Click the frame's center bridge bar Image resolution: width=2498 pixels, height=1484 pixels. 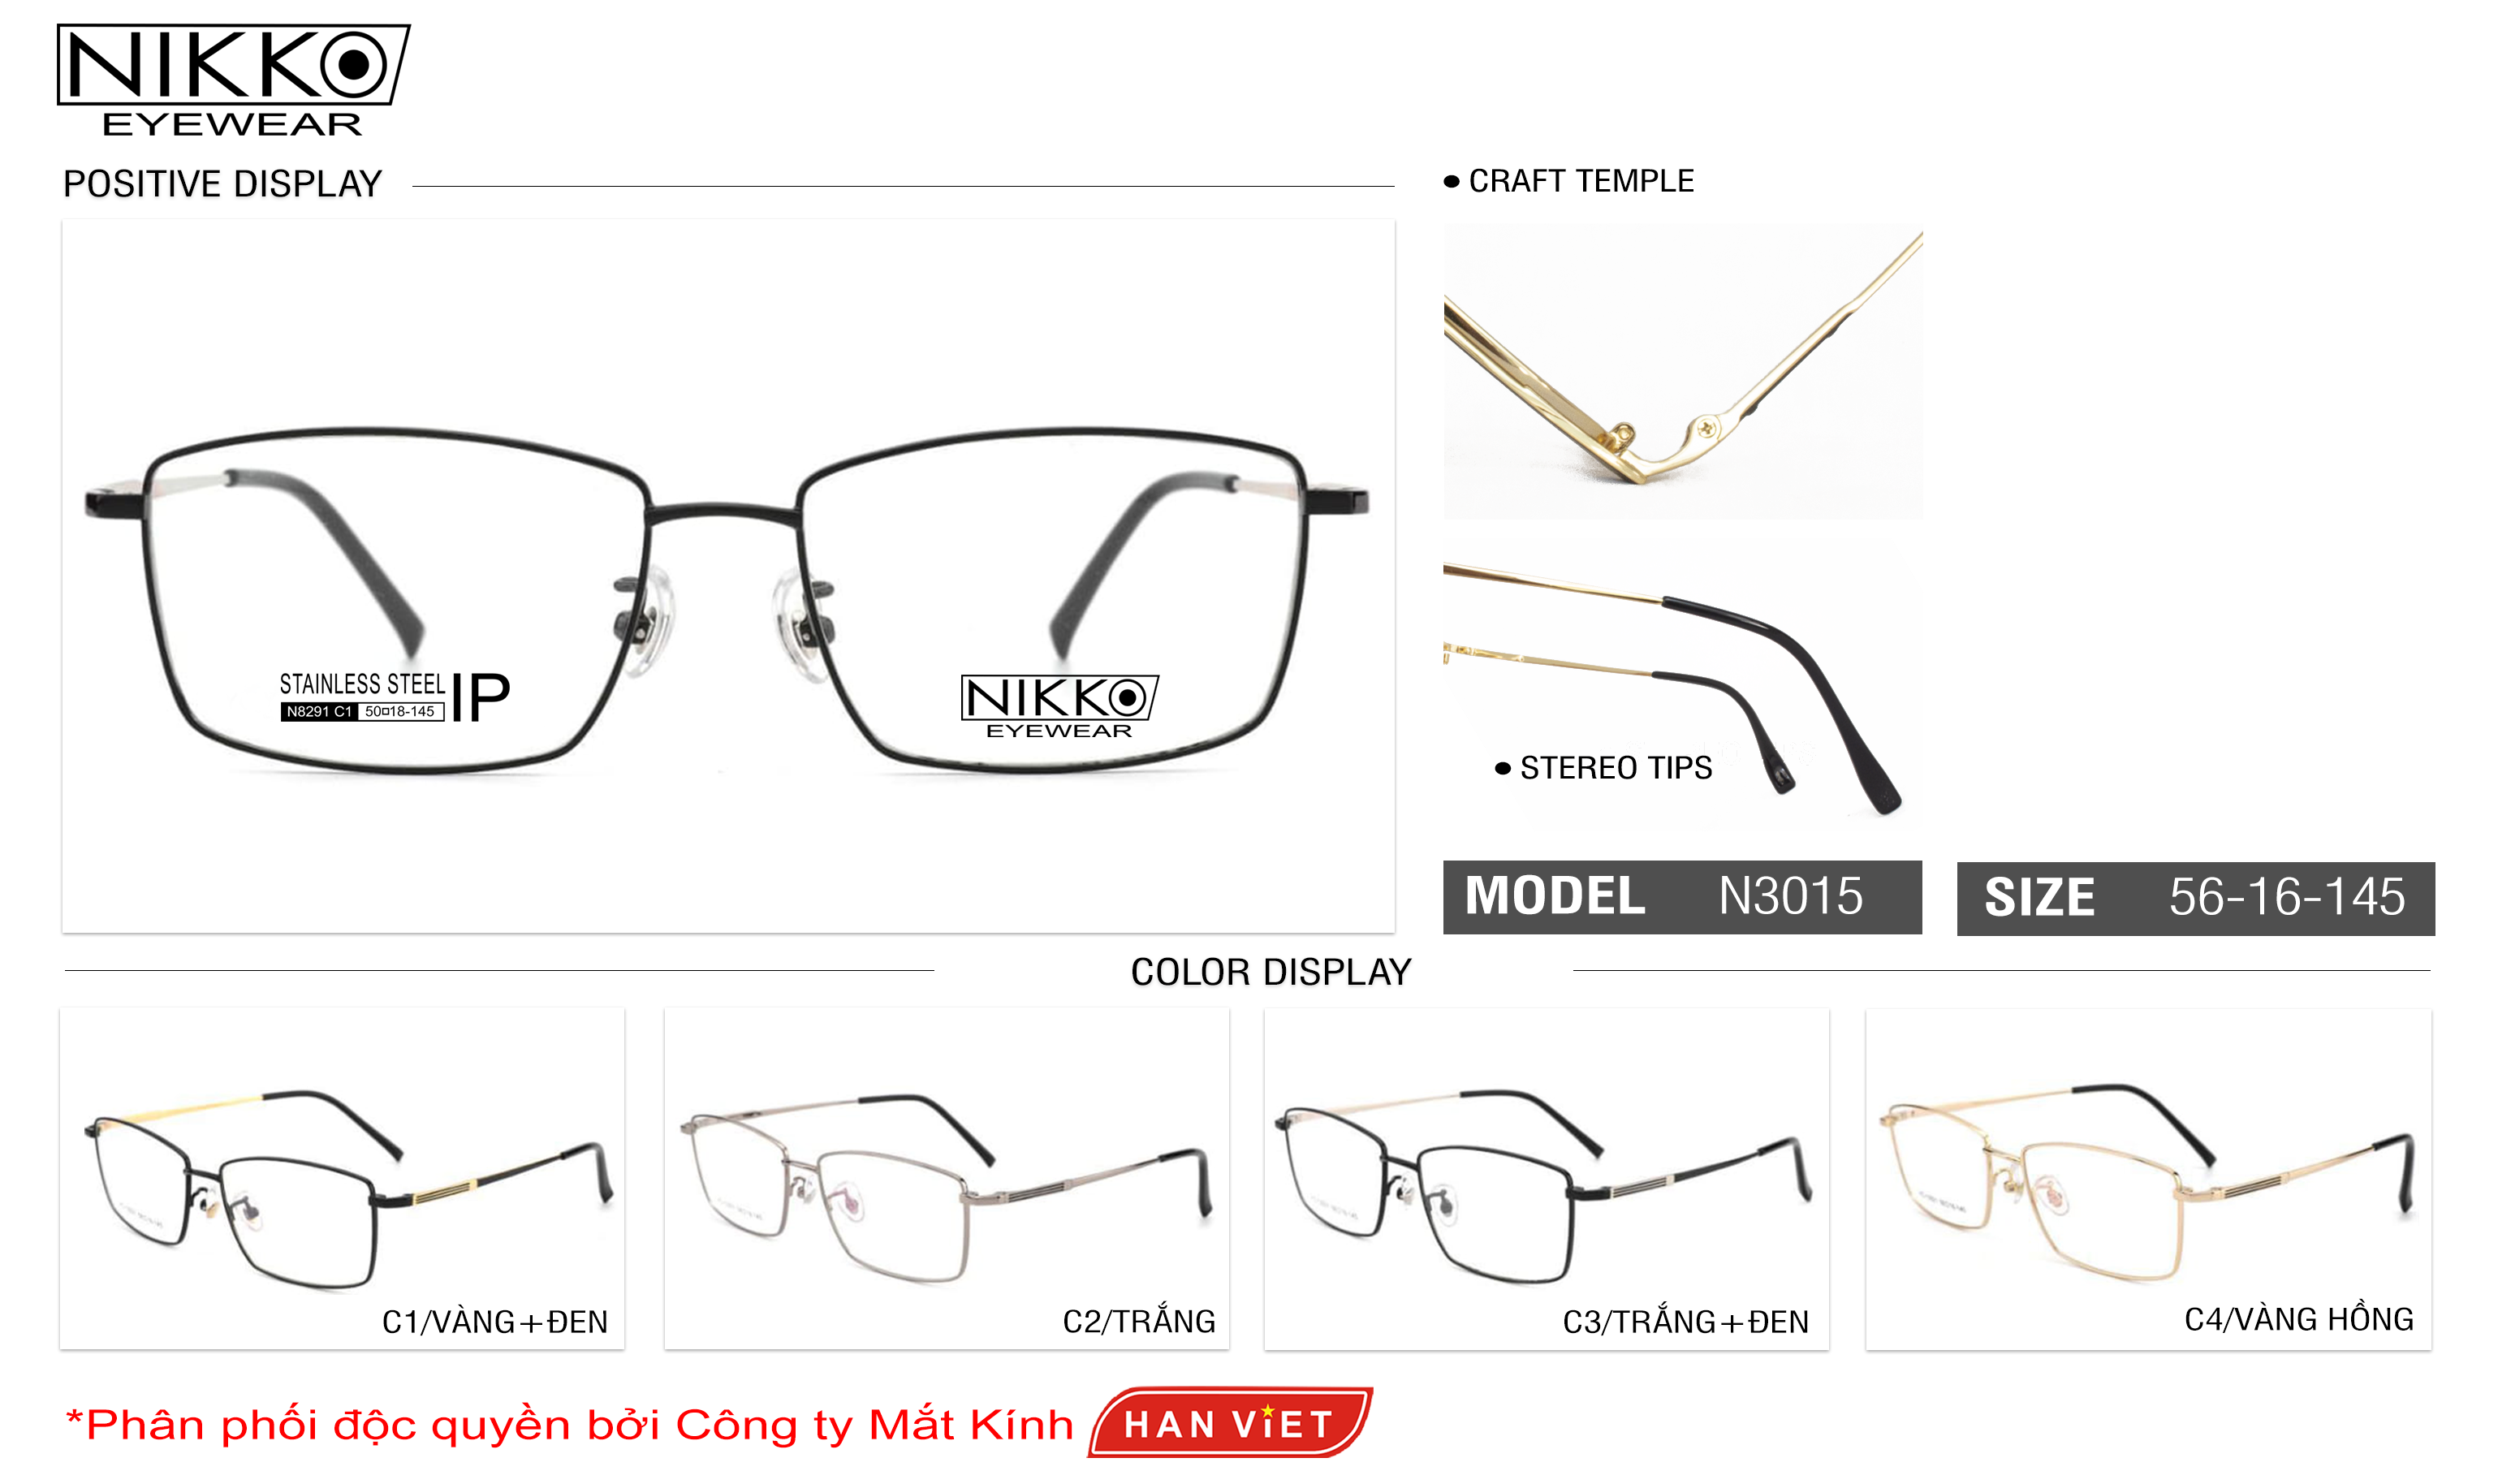[x=724, y=513]
